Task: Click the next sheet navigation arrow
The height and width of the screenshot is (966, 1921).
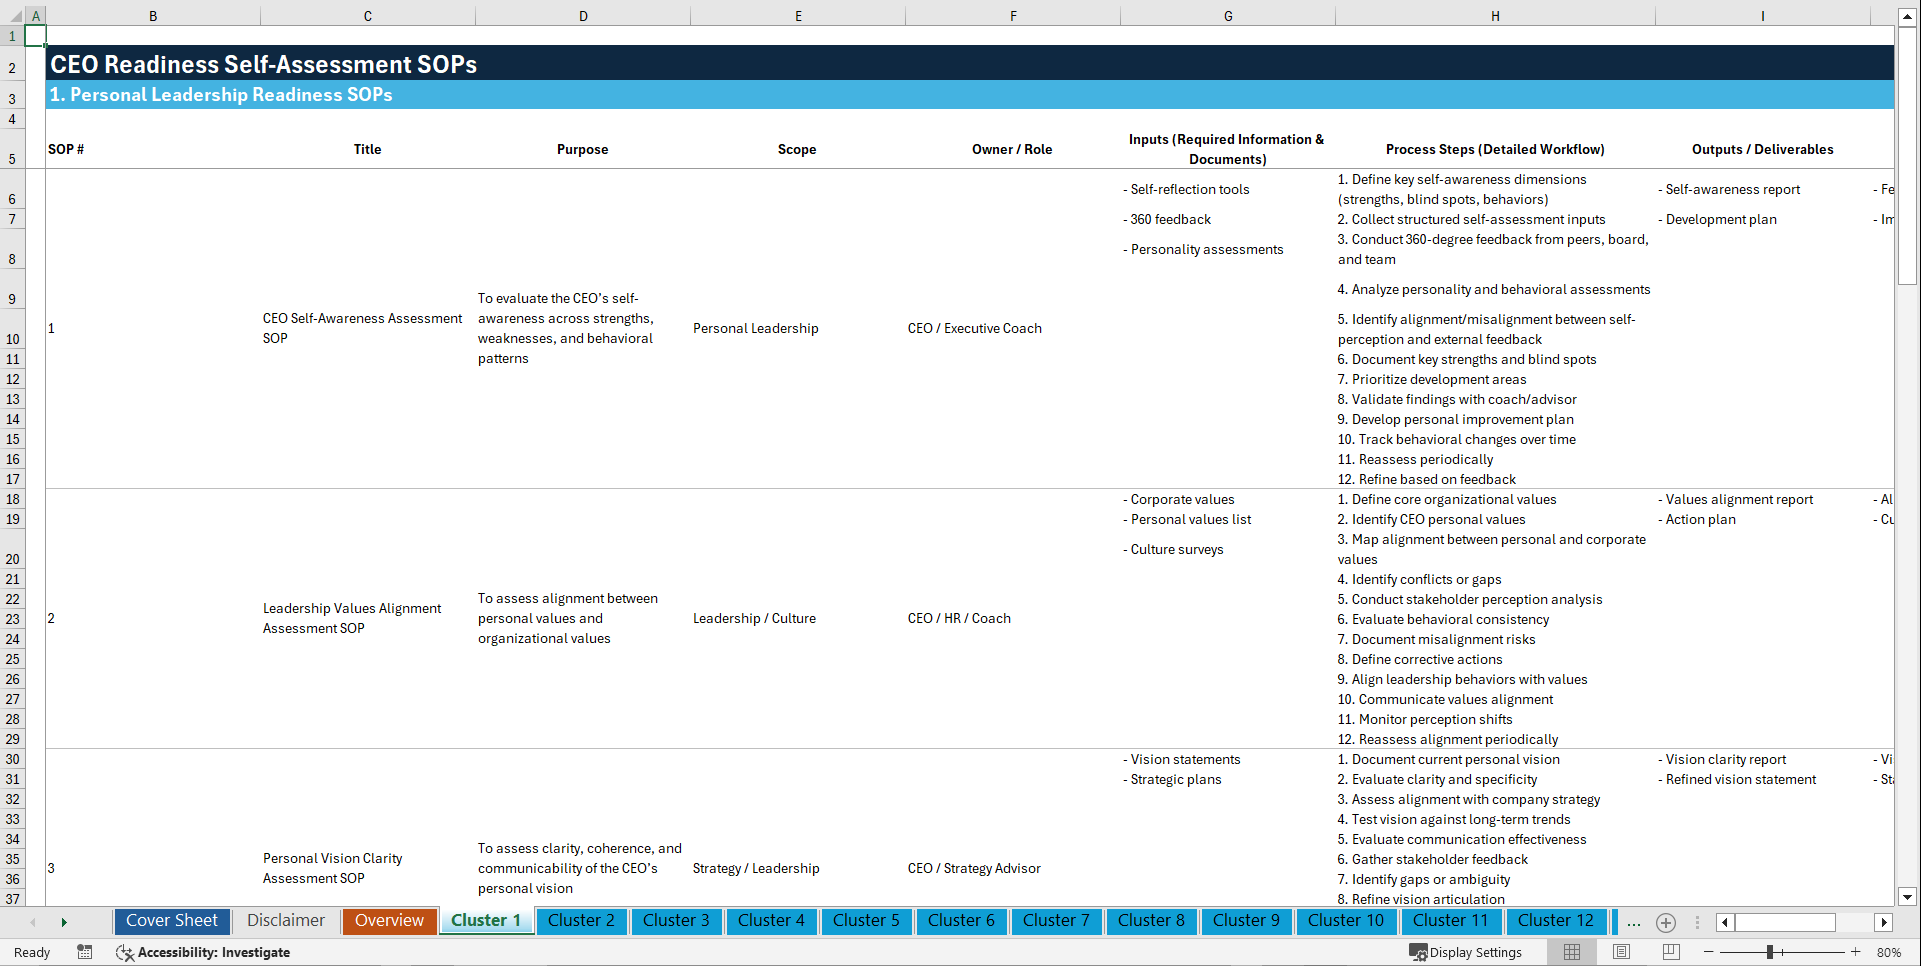Action: click(64, 922)
